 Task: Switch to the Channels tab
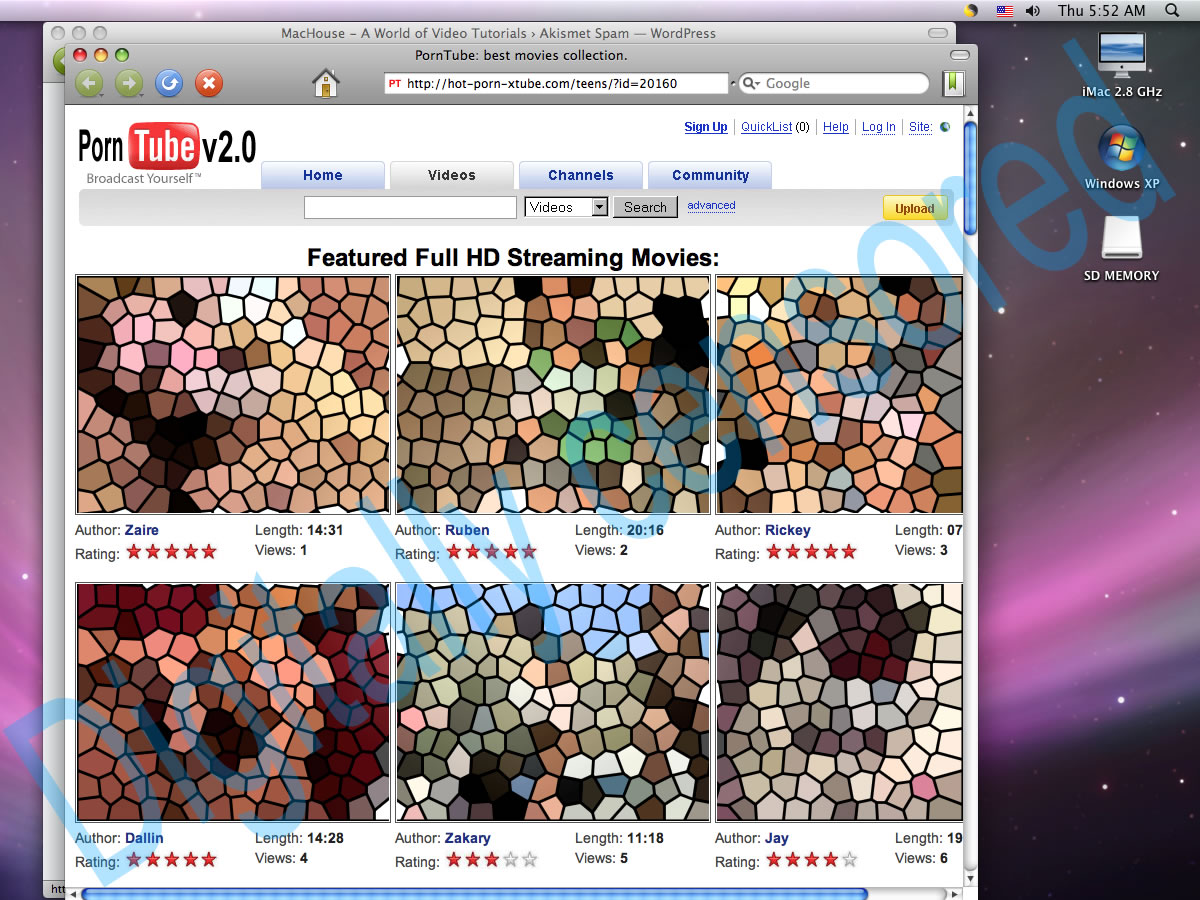click(x=581, y=175)
